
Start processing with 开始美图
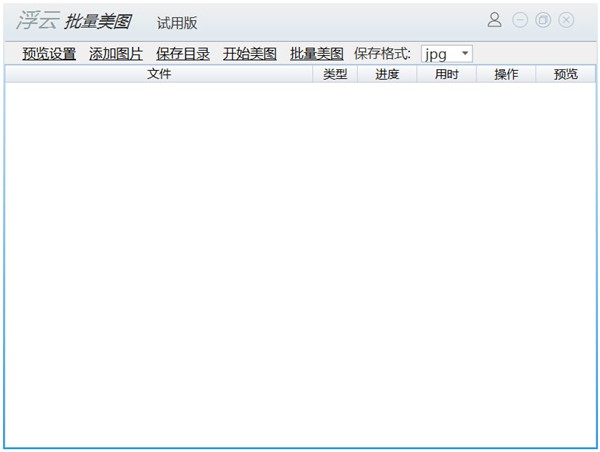tap(250, 54)
